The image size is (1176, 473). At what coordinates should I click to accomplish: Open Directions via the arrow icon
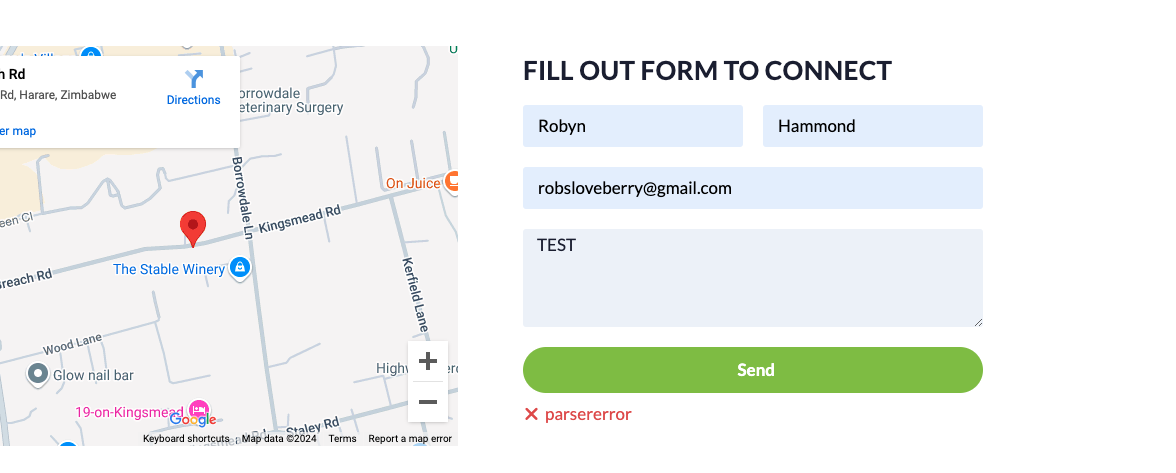(194, 80)
